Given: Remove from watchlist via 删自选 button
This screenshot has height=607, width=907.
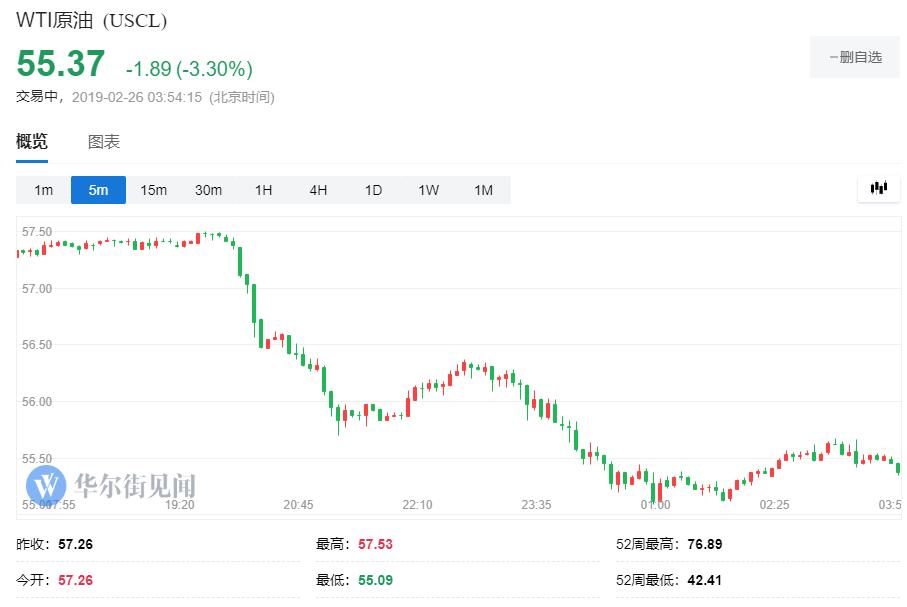Looking at the screenshot, I should point(855,57).
